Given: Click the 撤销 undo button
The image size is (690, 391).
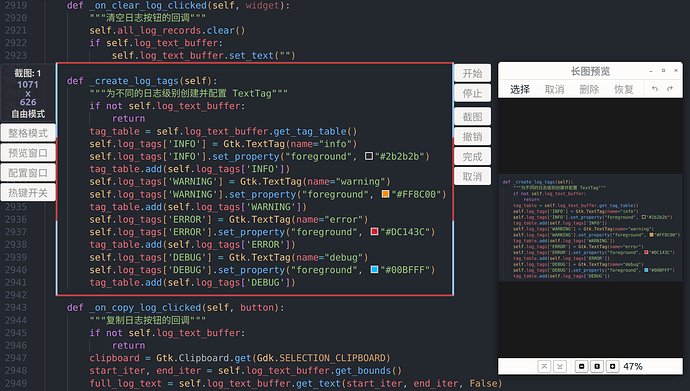Looking at the screenshot, I should (x=472, y=137).
